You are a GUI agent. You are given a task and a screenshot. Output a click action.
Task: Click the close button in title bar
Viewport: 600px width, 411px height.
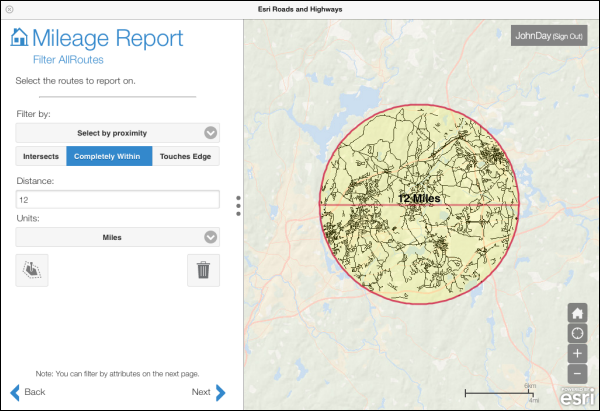[10, 8]
